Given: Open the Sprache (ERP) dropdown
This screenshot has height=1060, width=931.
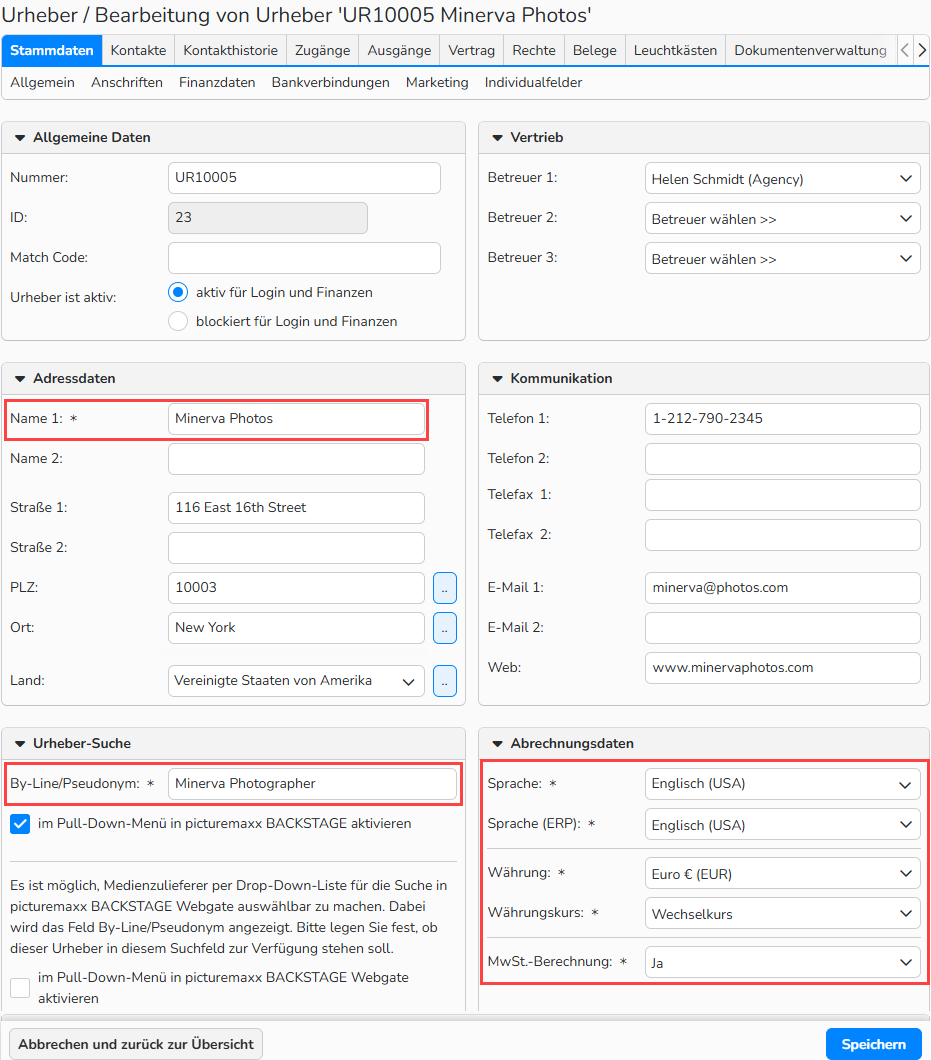Looking at the screenshot, I should (782, 824).
